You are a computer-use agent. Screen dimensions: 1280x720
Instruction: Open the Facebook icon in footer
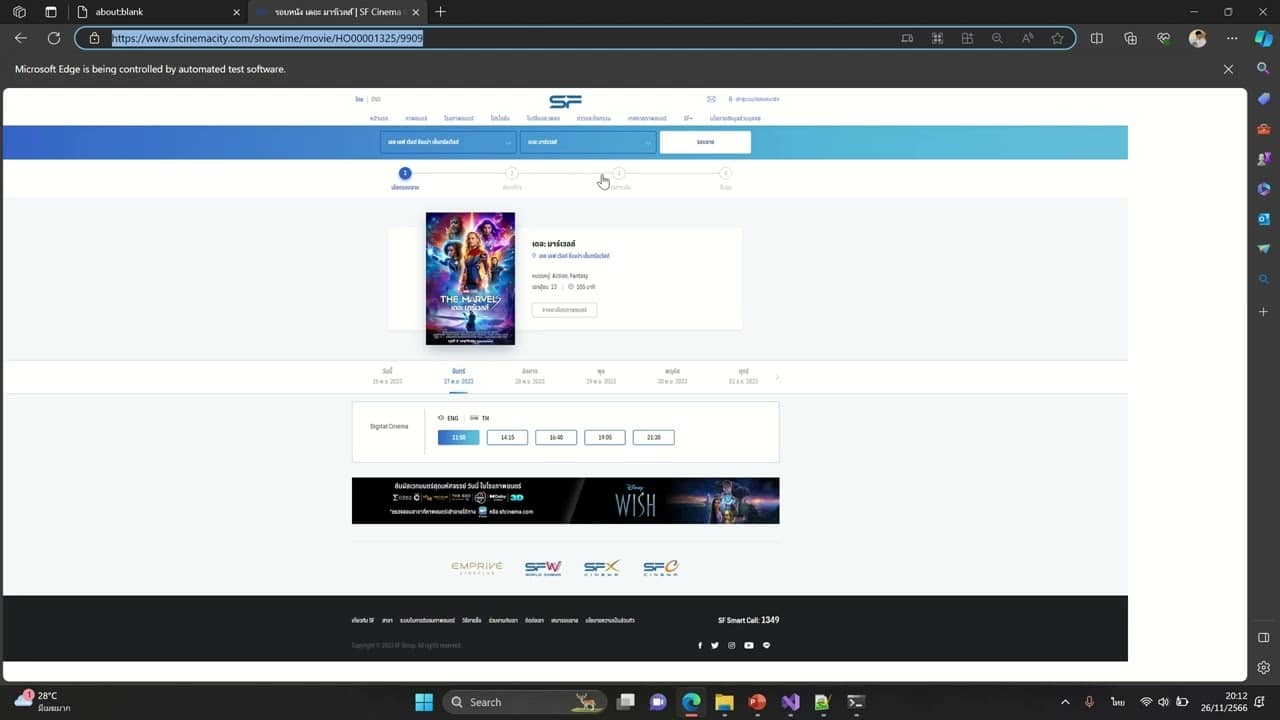699,645
